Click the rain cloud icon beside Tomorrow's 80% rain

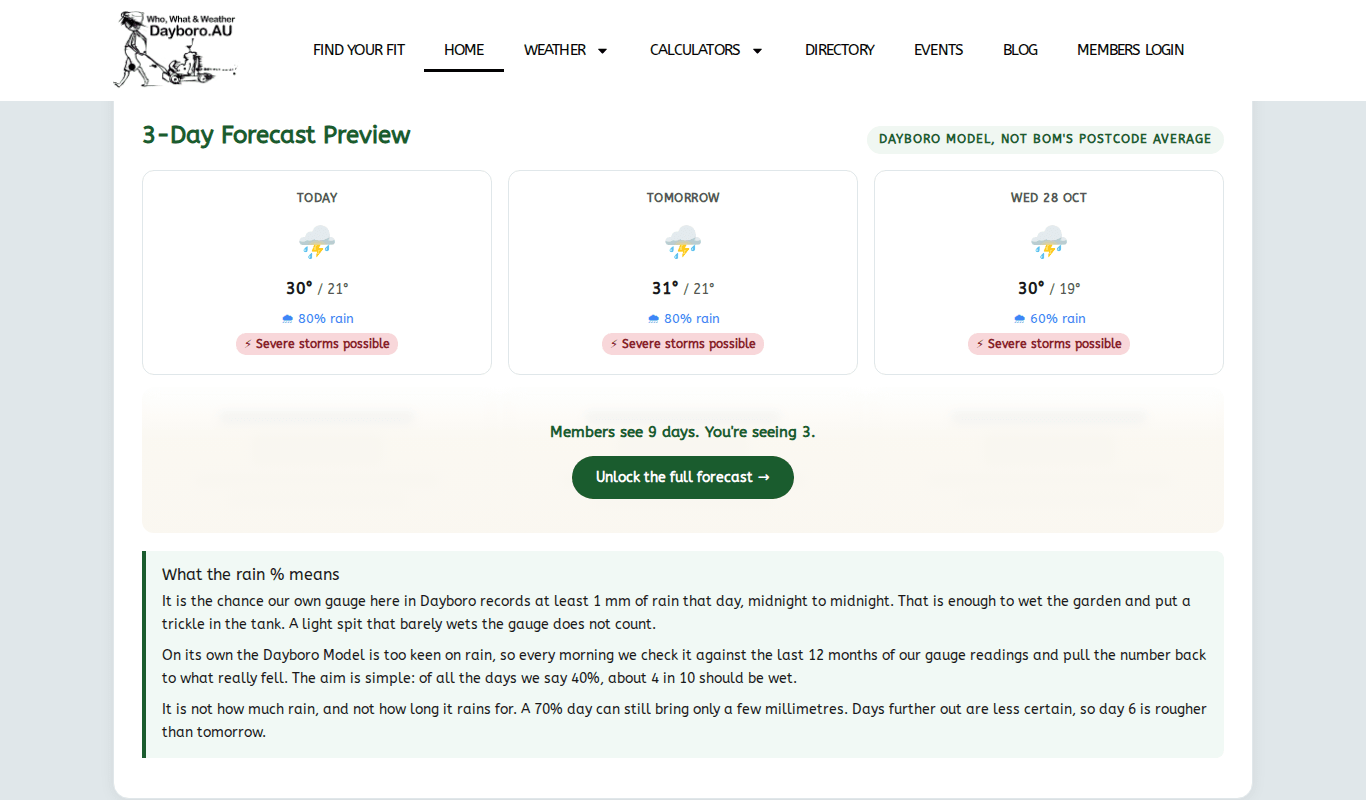pyautogui.click(x=654, y=319)
